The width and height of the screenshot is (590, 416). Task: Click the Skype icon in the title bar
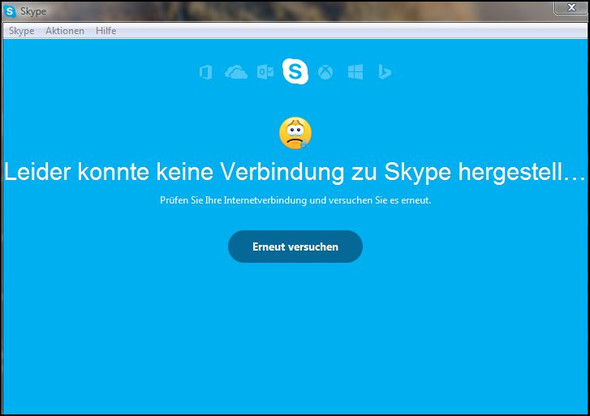tap(10, 11)
